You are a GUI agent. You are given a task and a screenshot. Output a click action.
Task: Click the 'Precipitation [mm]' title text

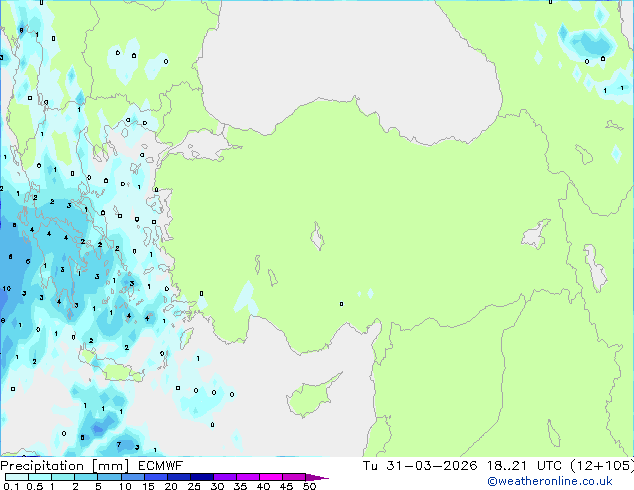point(65,466)
